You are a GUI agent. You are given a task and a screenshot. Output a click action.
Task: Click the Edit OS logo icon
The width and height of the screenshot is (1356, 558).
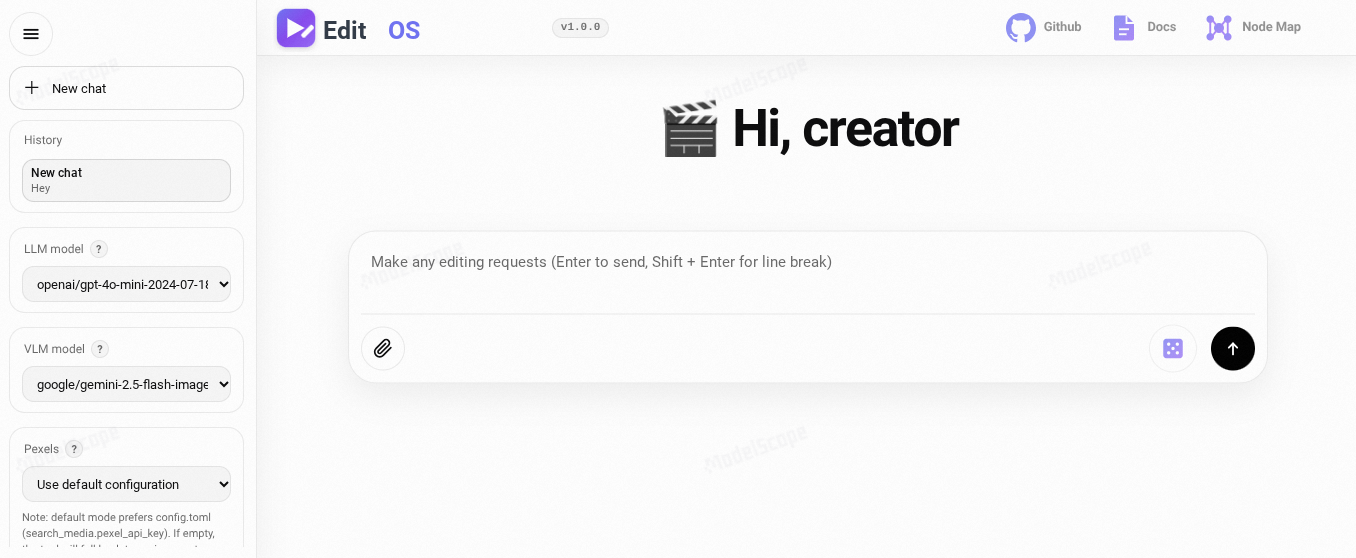(x=296, y=28)
